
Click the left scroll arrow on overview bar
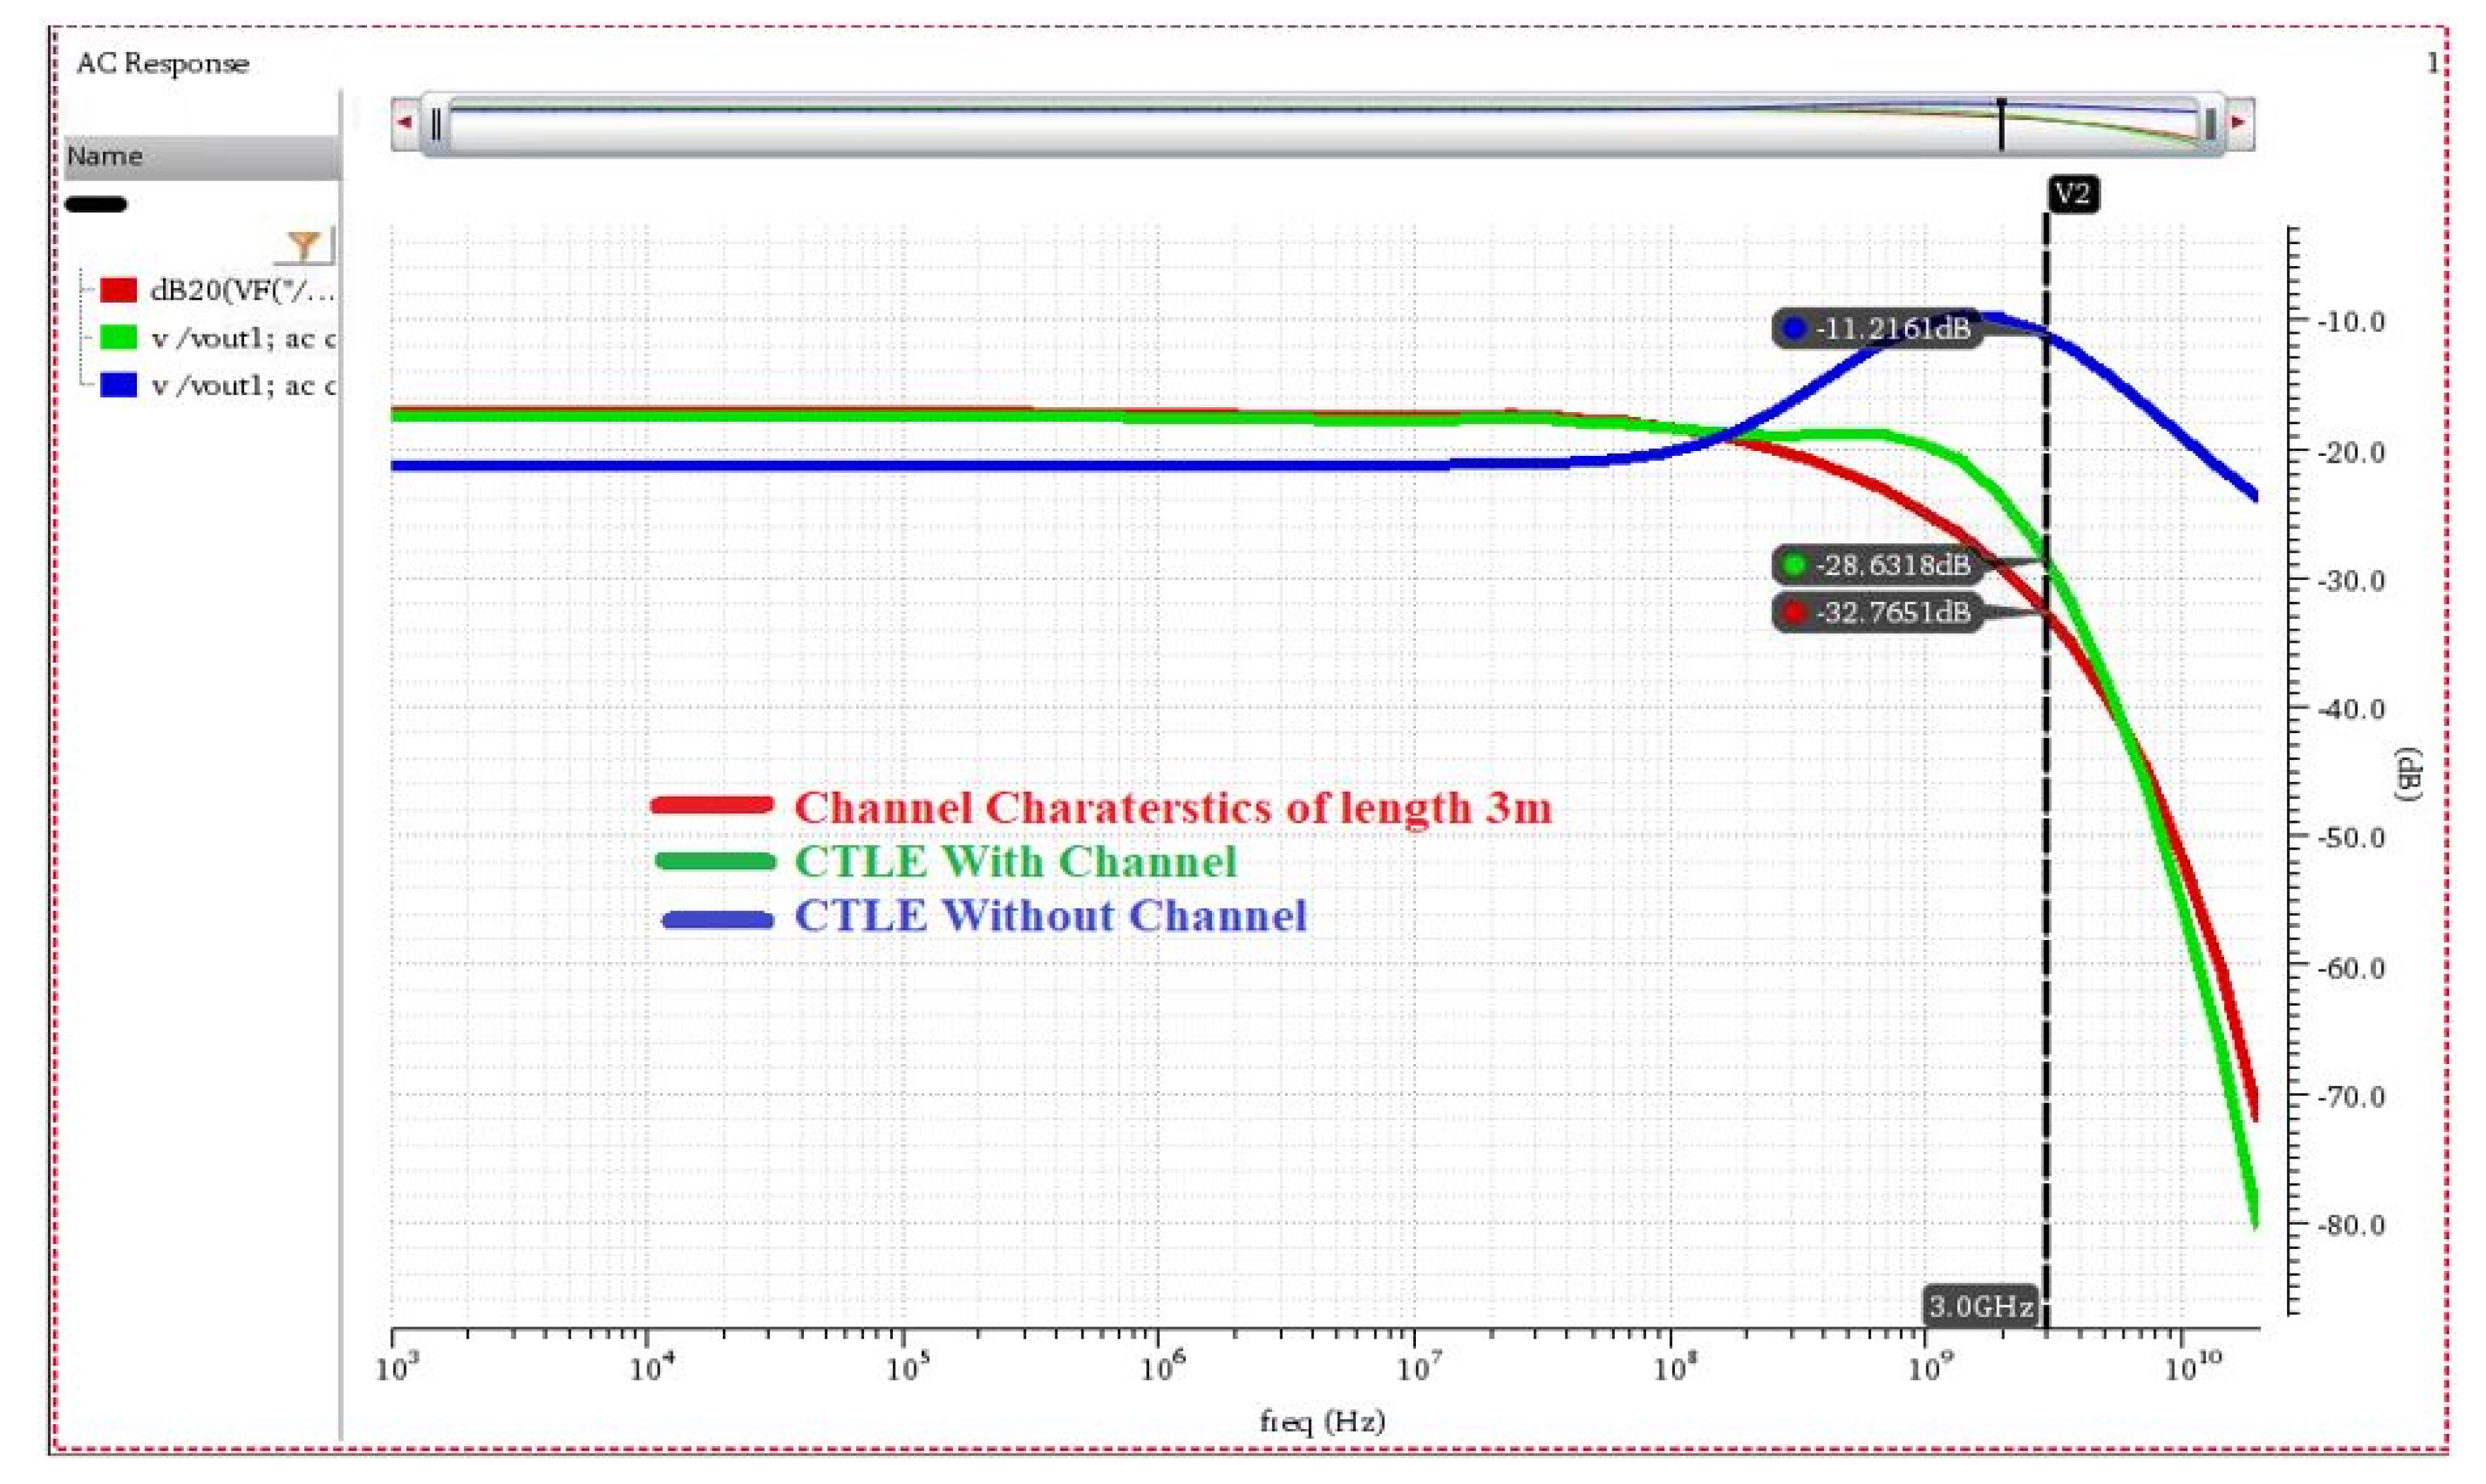click(x=406, y=123)
